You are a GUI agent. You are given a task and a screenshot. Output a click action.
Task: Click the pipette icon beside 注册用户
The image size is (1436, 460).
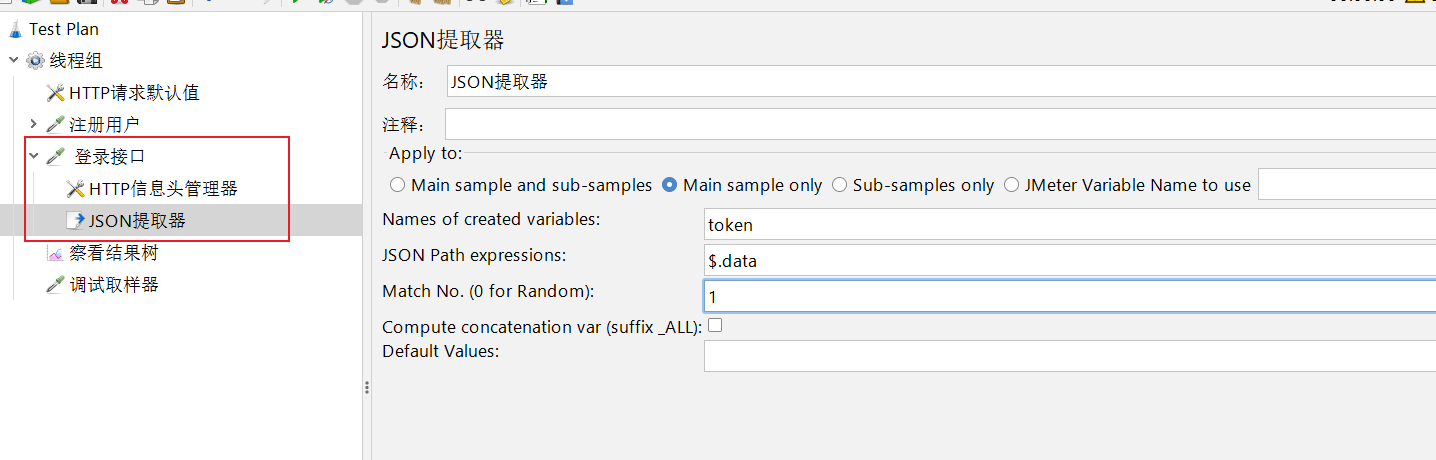point(55,125)
